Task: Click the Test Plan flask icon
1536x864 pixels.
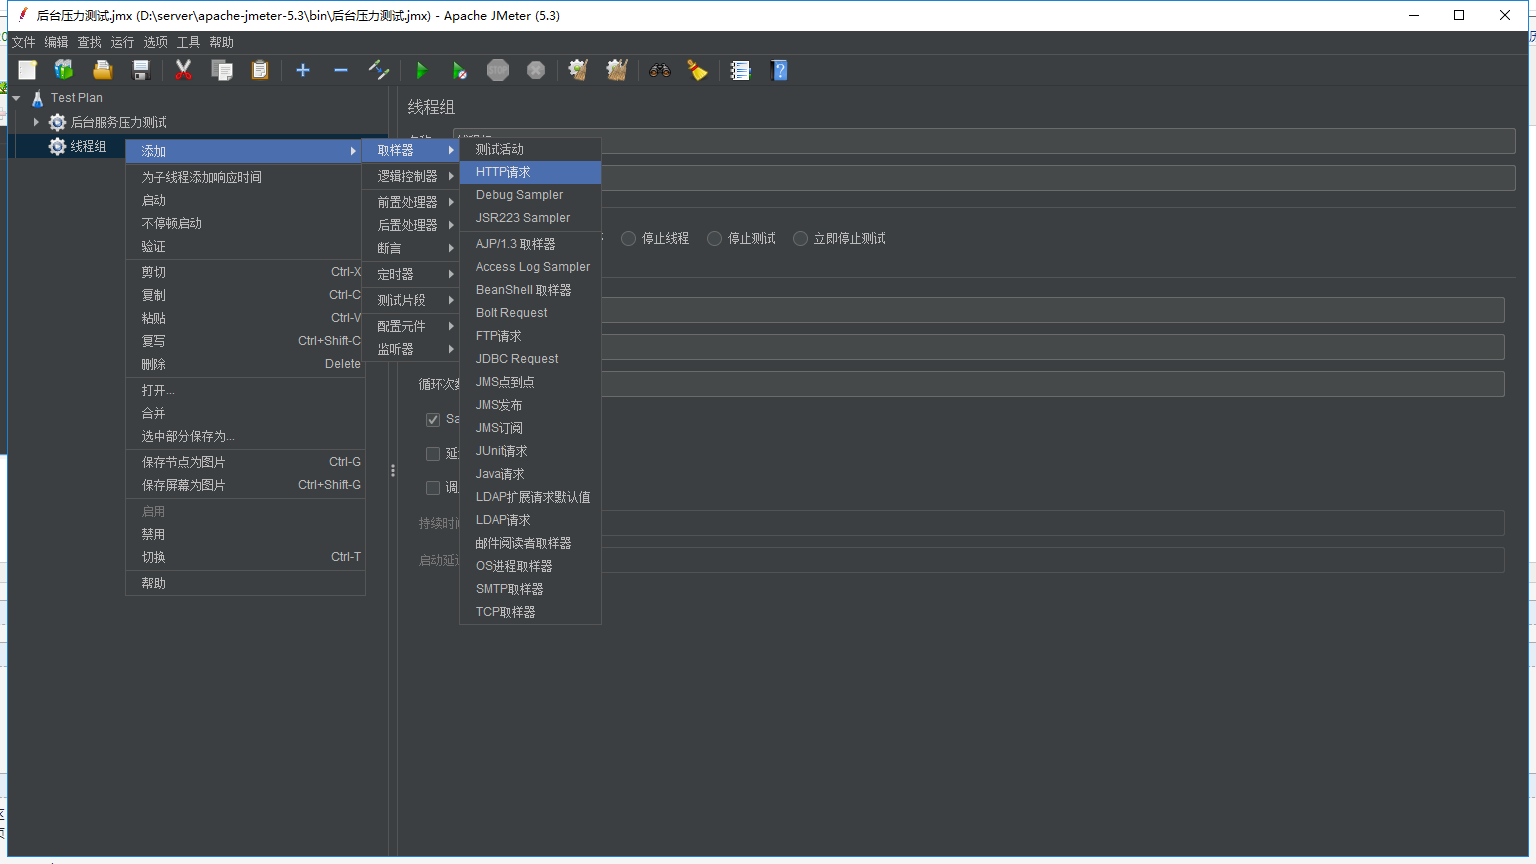Action: point(38,98)
